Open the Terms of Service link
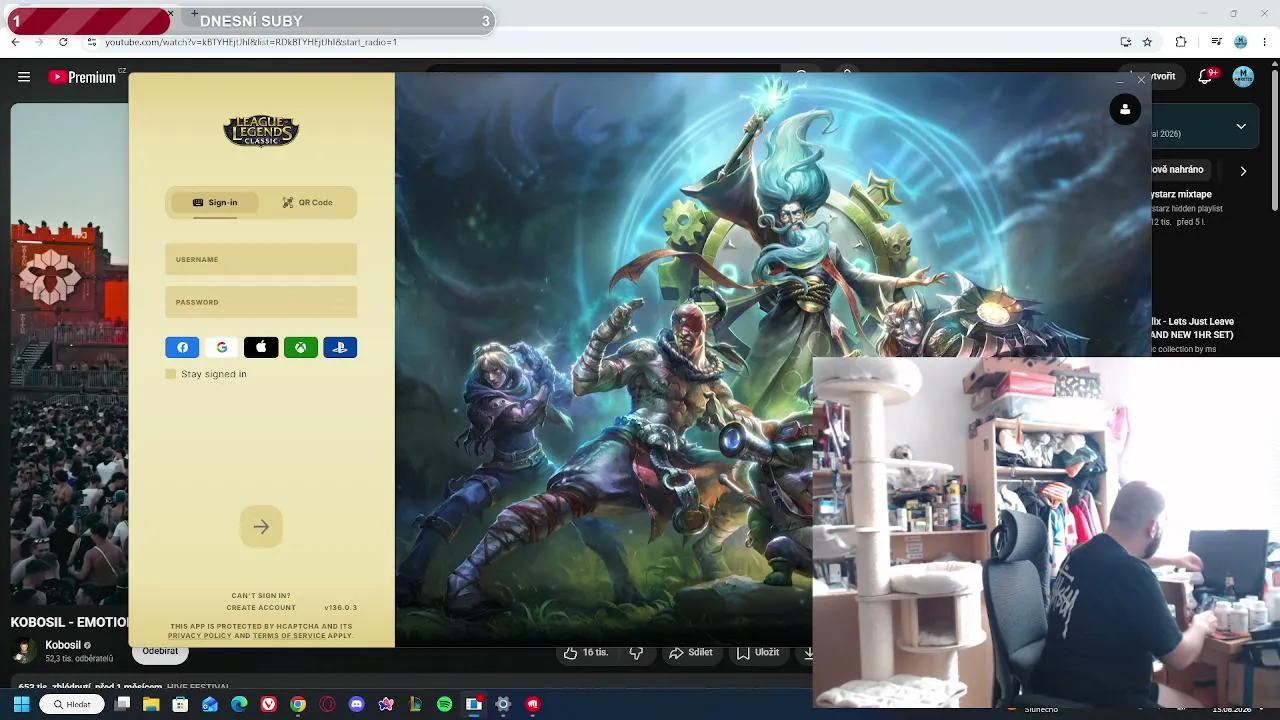This screenshot has width=1280, height=720. click(289, 636)
